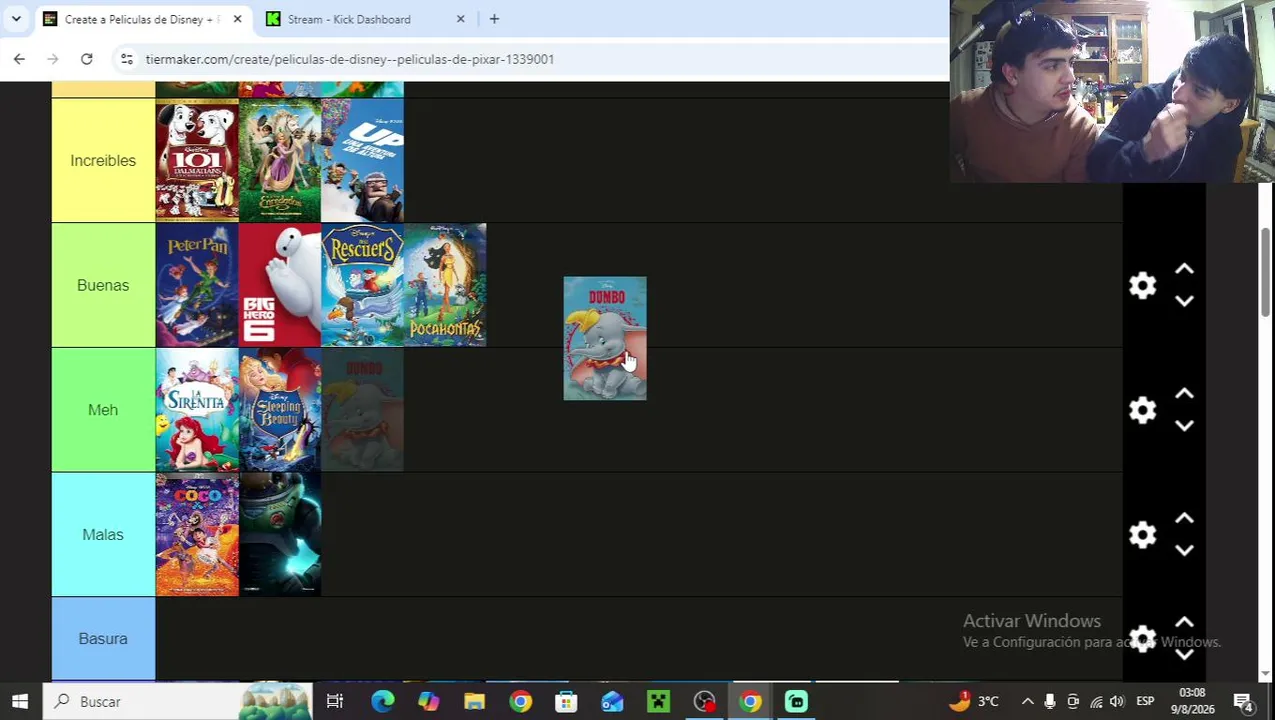Close the Peliculas de Disney tab
The height and width of the screenshot is (720, 1275).
click(237, 19)
